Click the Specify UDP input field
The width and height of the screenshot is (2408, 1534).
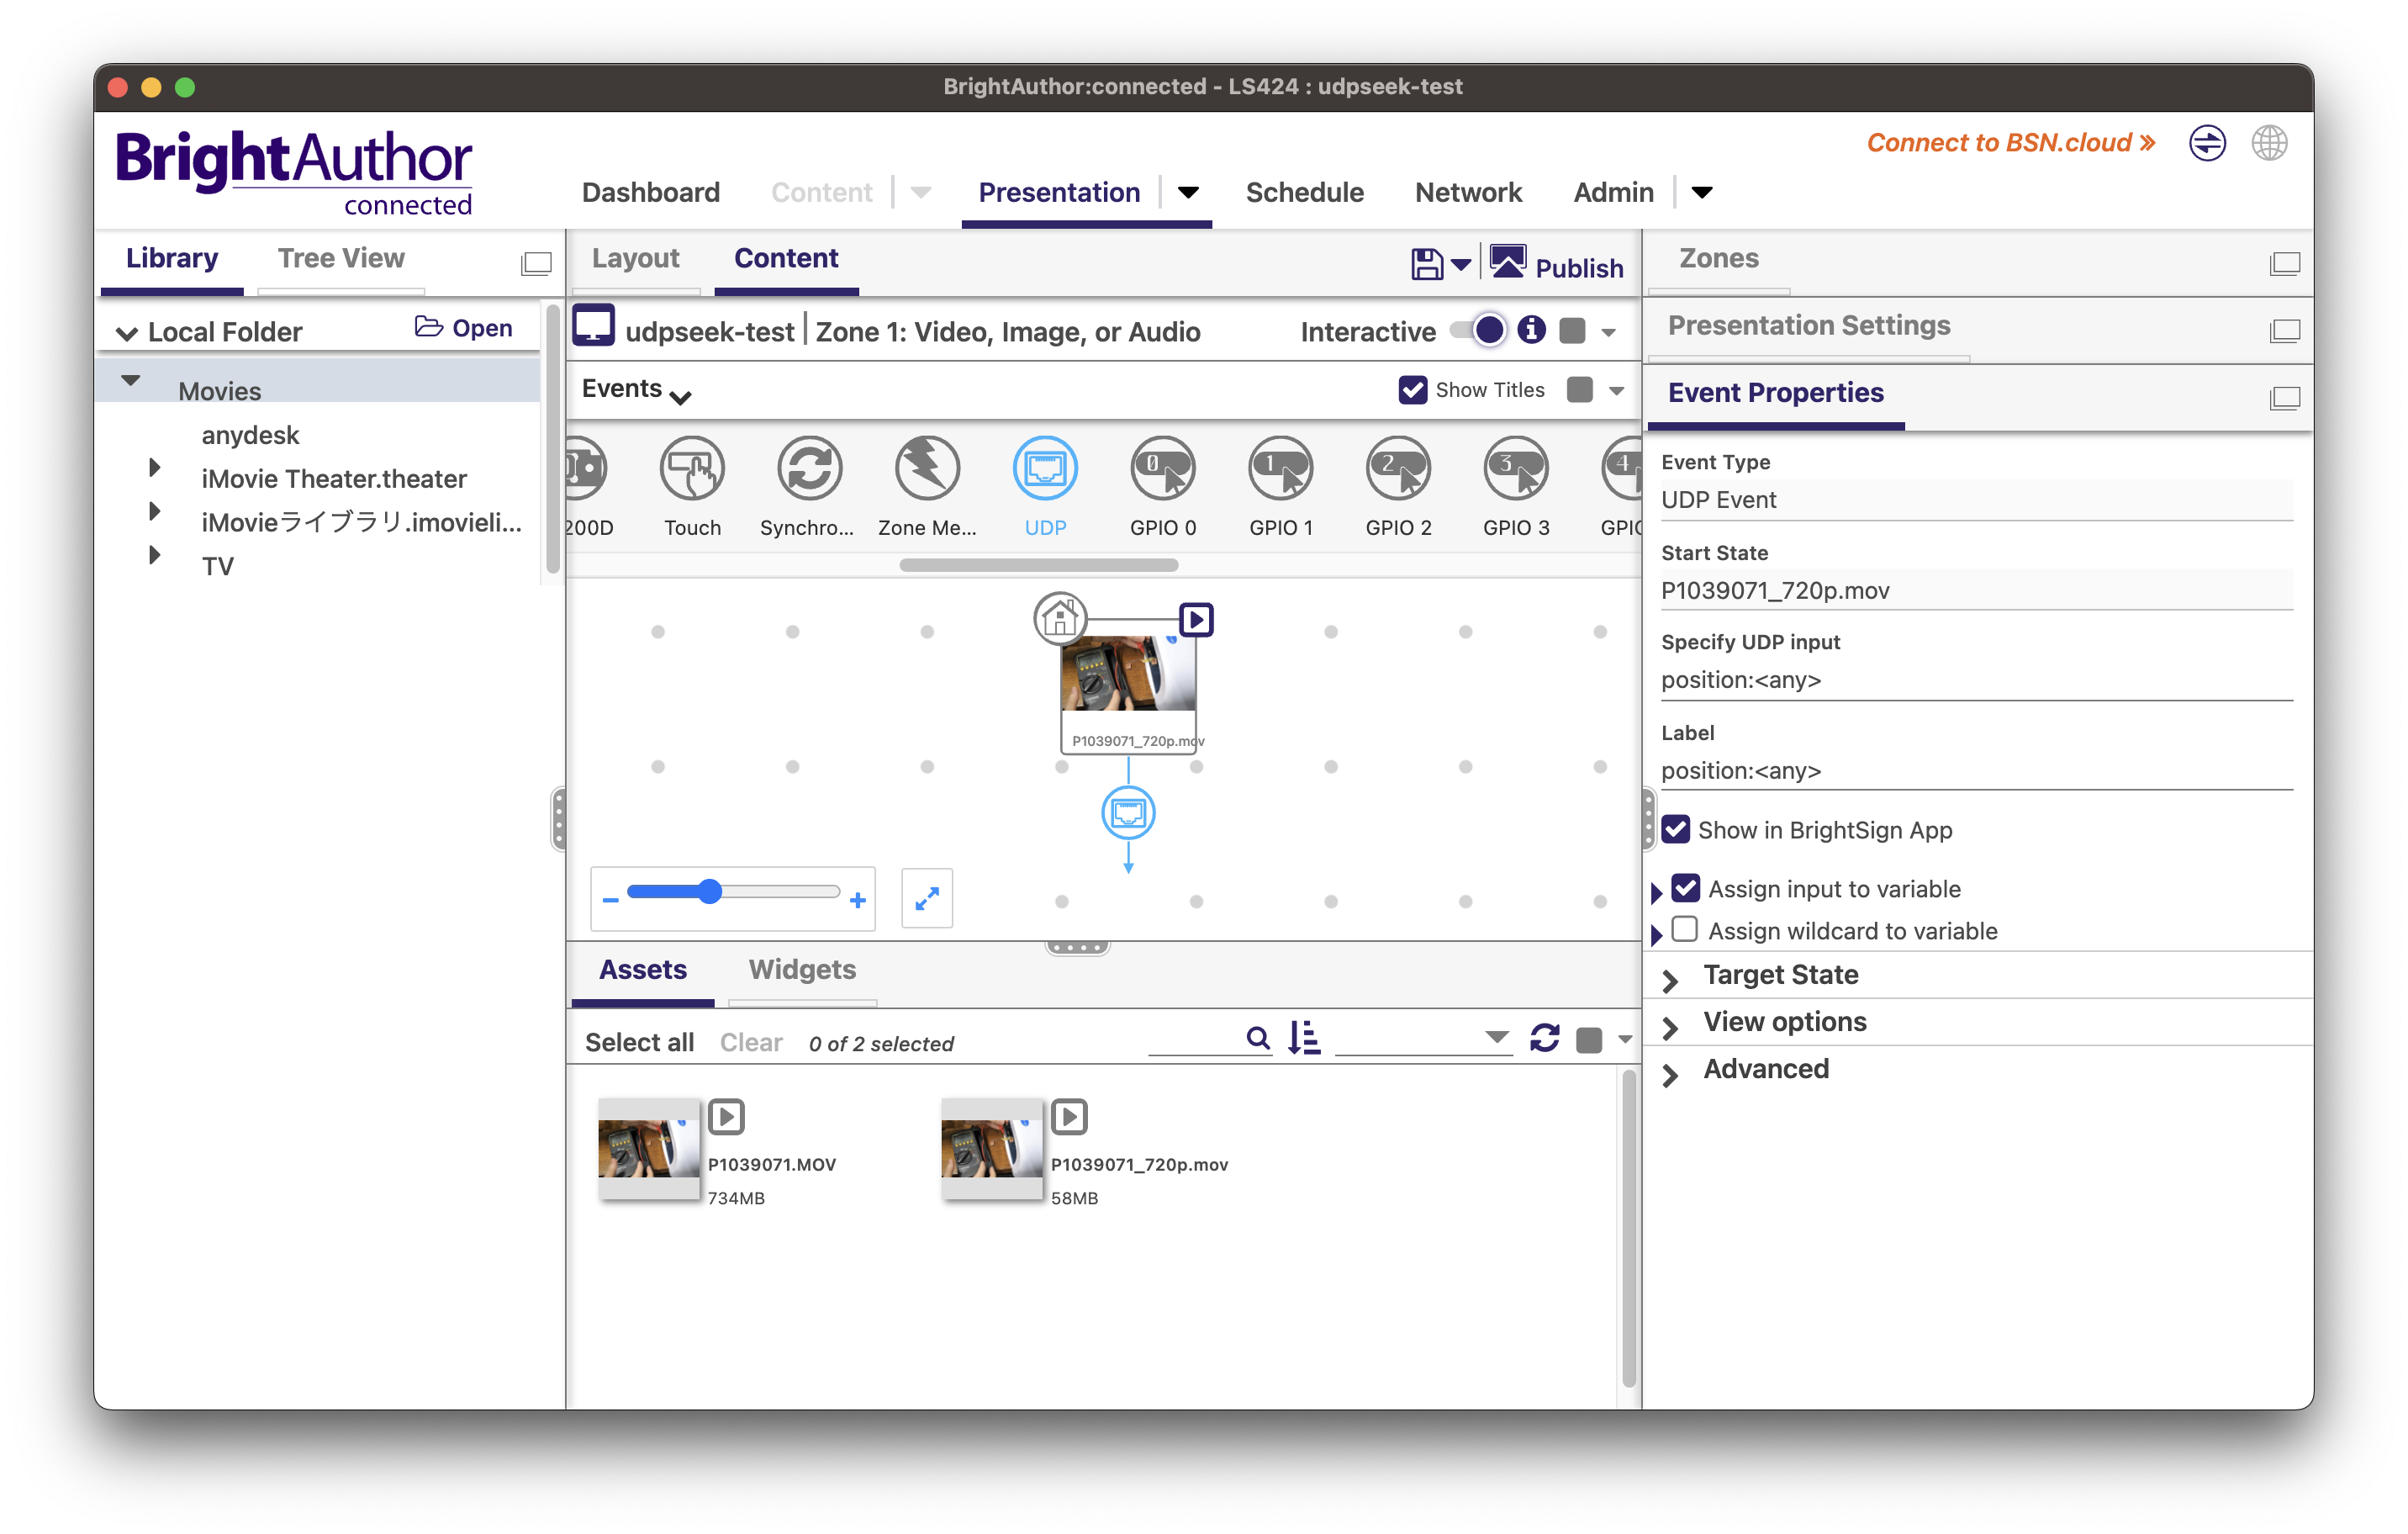click(1974, 680)
